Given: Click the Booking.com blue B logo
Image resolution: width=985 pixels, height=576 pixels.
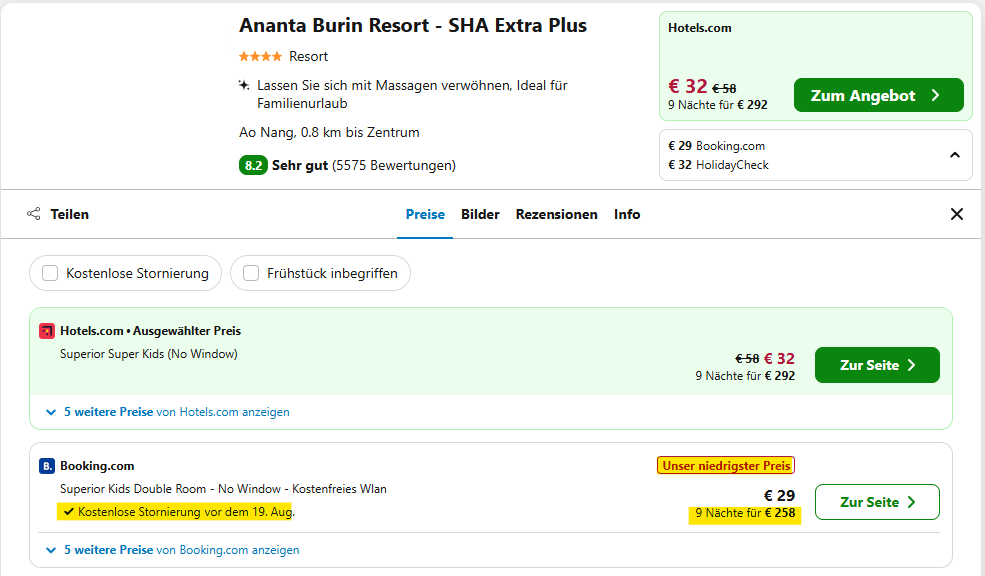Looking at the screenshot, I should 46,466.
